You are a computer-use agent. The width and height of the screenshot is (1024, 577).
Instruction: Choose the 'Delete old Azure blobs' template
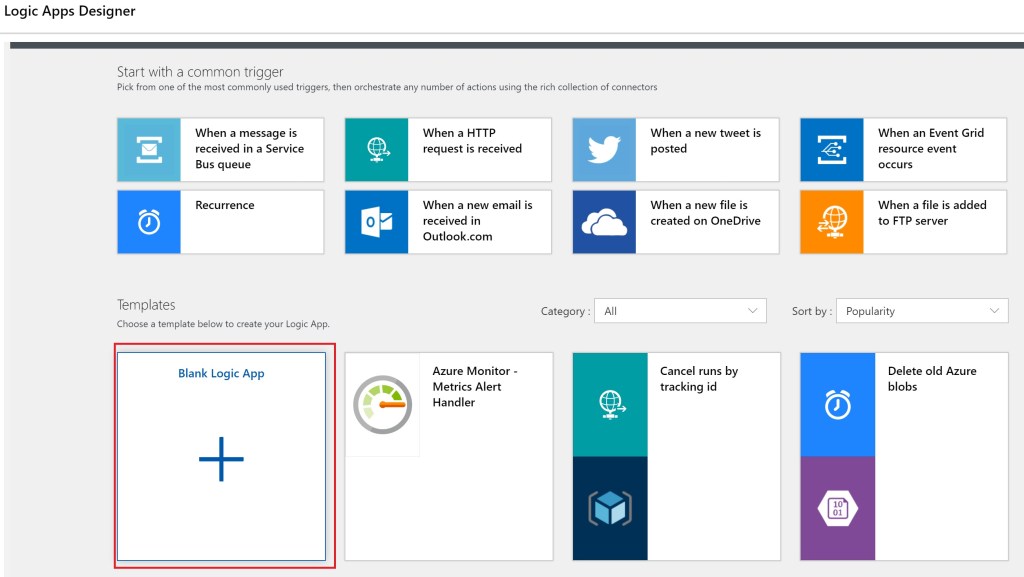(932, 378)
